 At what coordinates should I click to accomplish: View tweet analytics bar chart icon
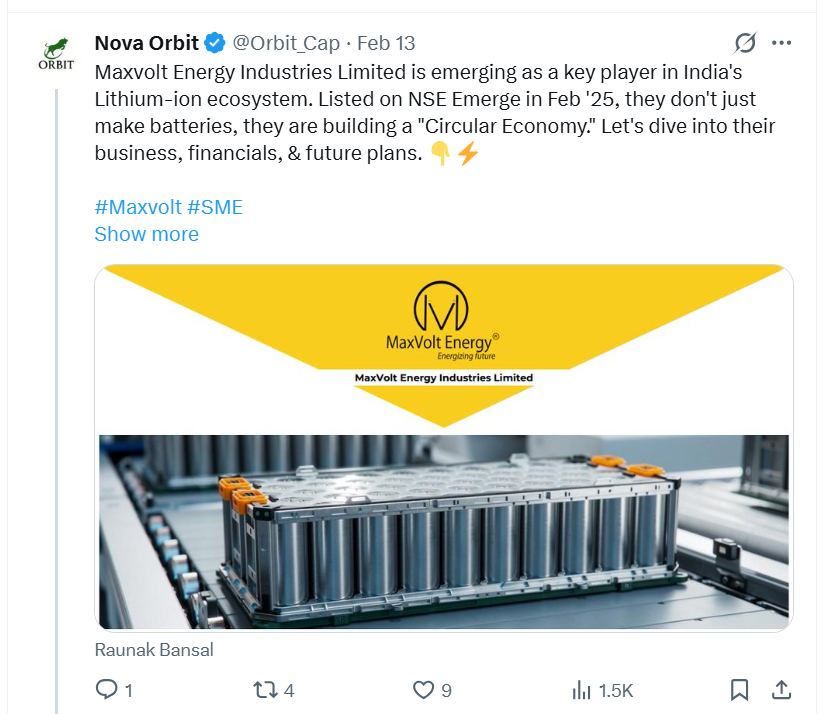581,689
